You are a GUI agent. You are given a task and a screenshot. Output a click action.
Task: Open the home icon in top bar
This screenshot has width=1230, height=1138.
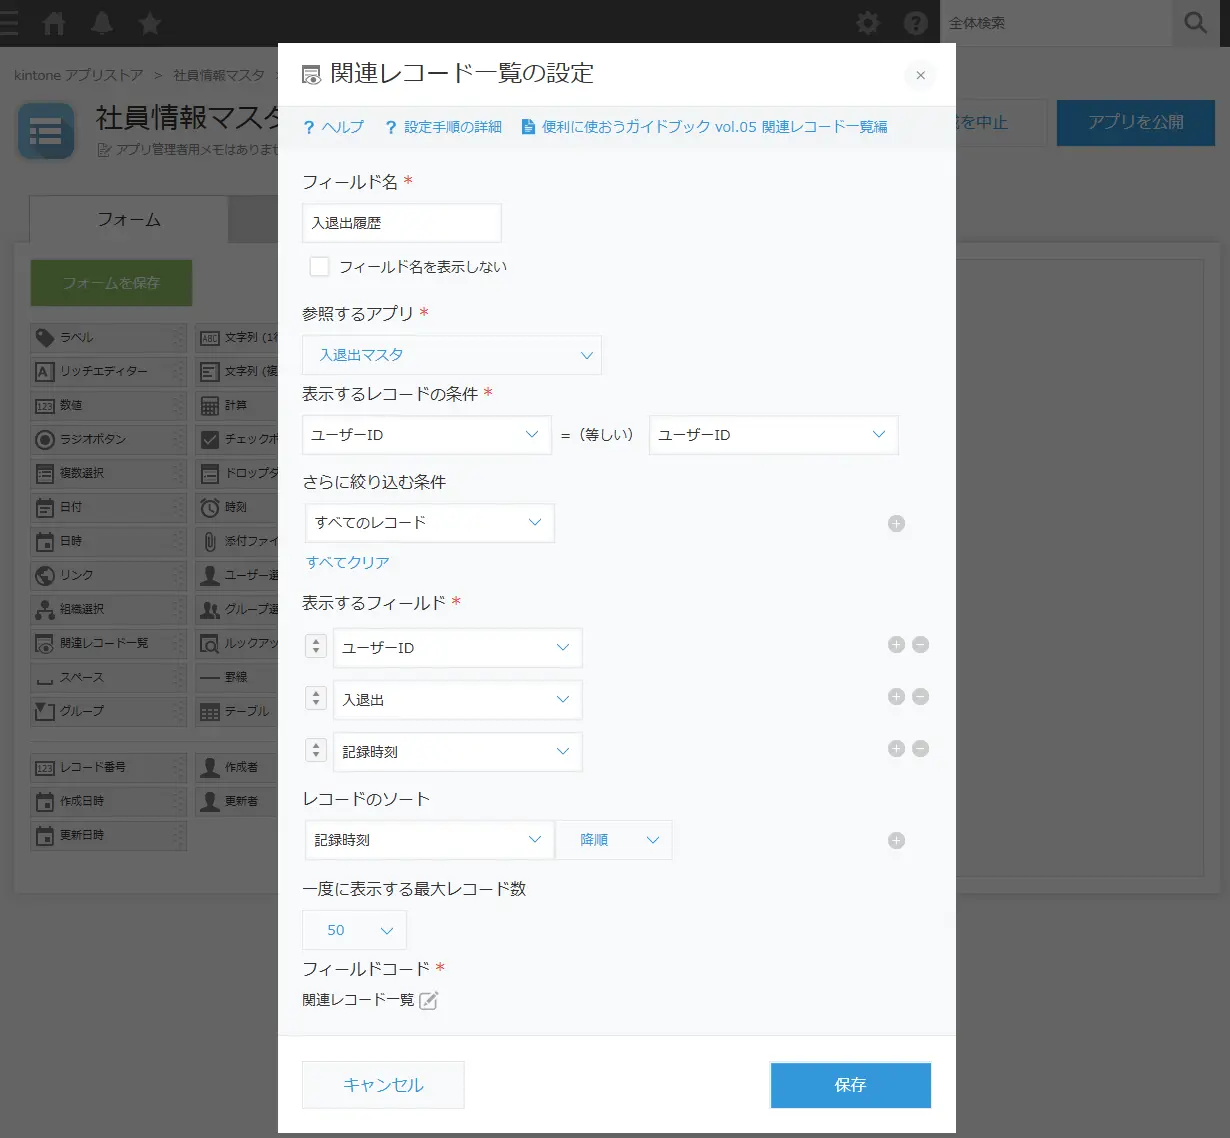pyautogui.click(x=54, y=23)
